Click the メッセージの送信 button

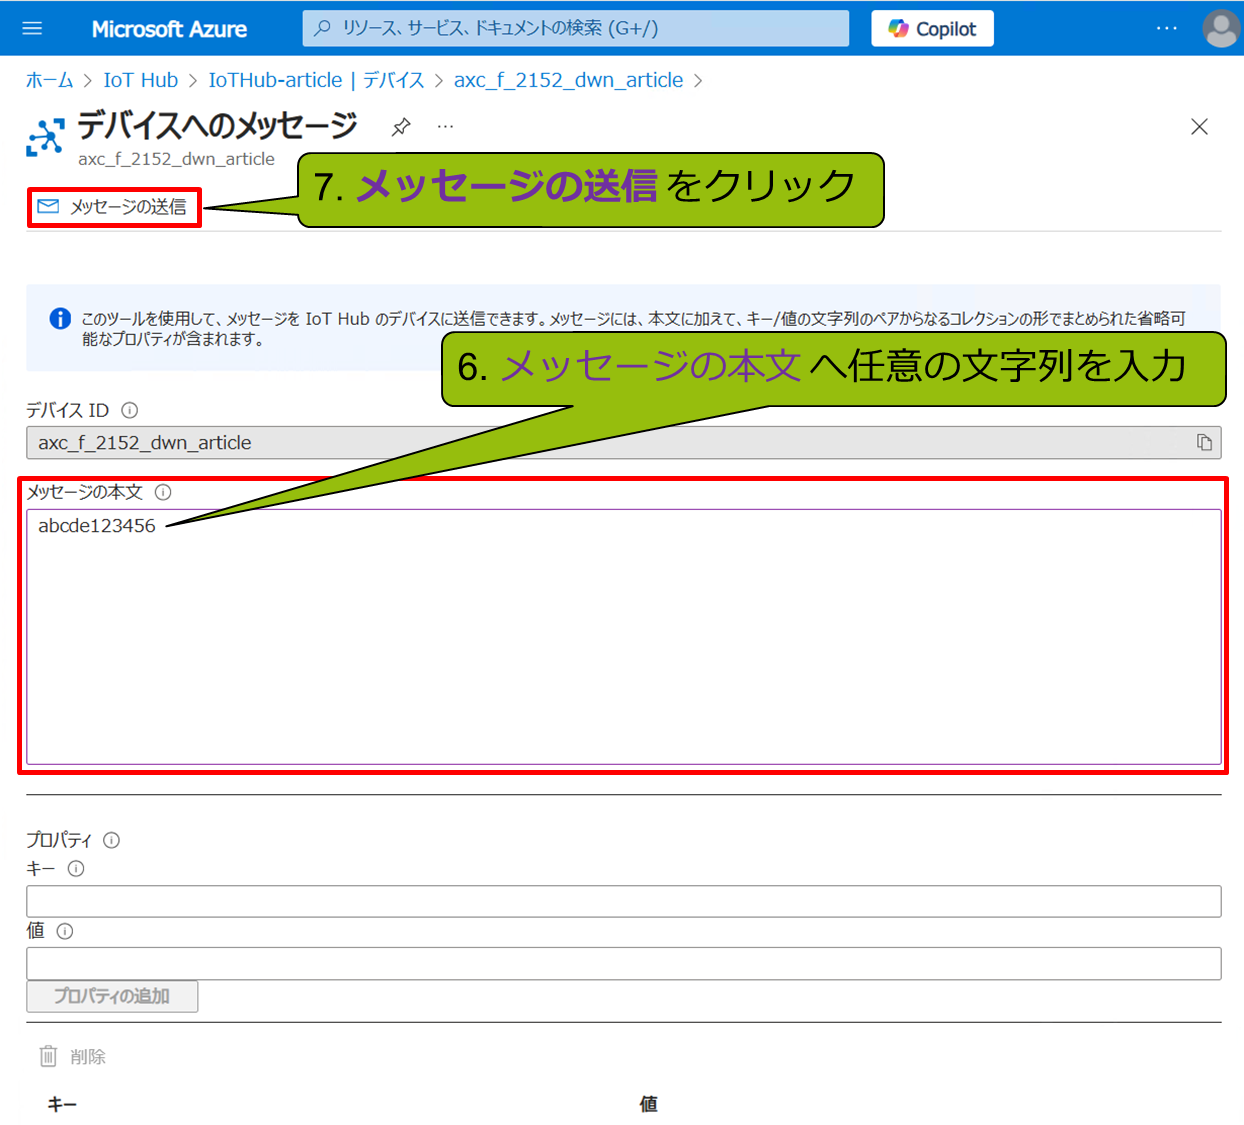click(113, 206)
